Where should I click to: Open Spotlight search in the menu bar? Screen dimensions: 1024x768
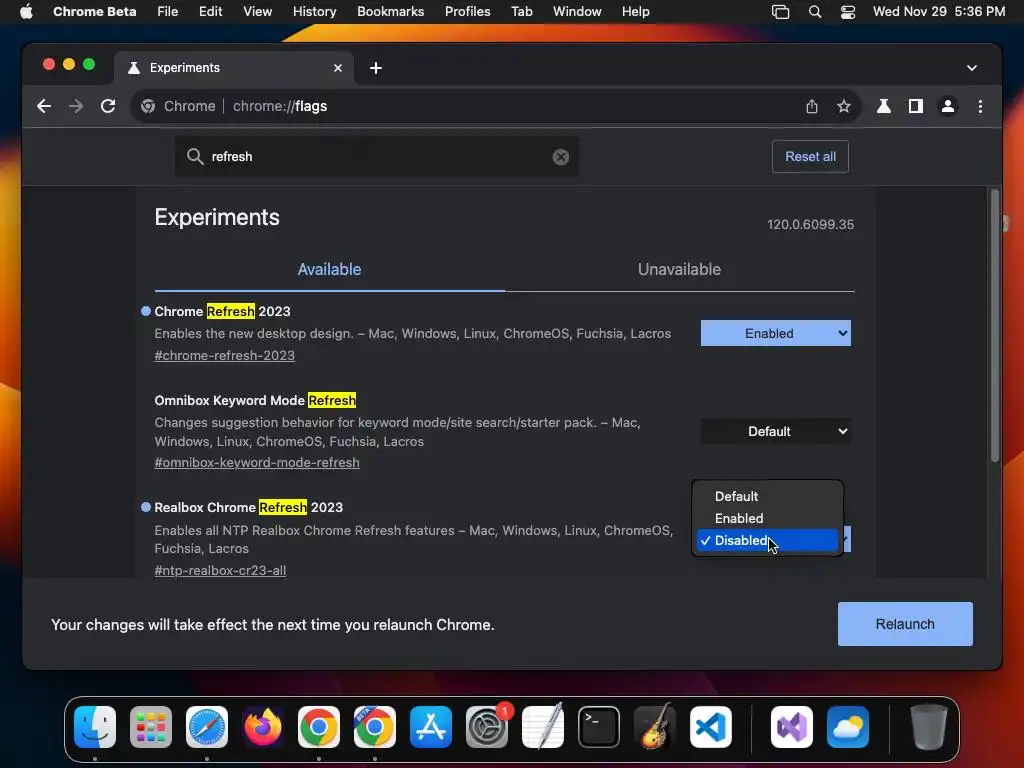point(814,11)
